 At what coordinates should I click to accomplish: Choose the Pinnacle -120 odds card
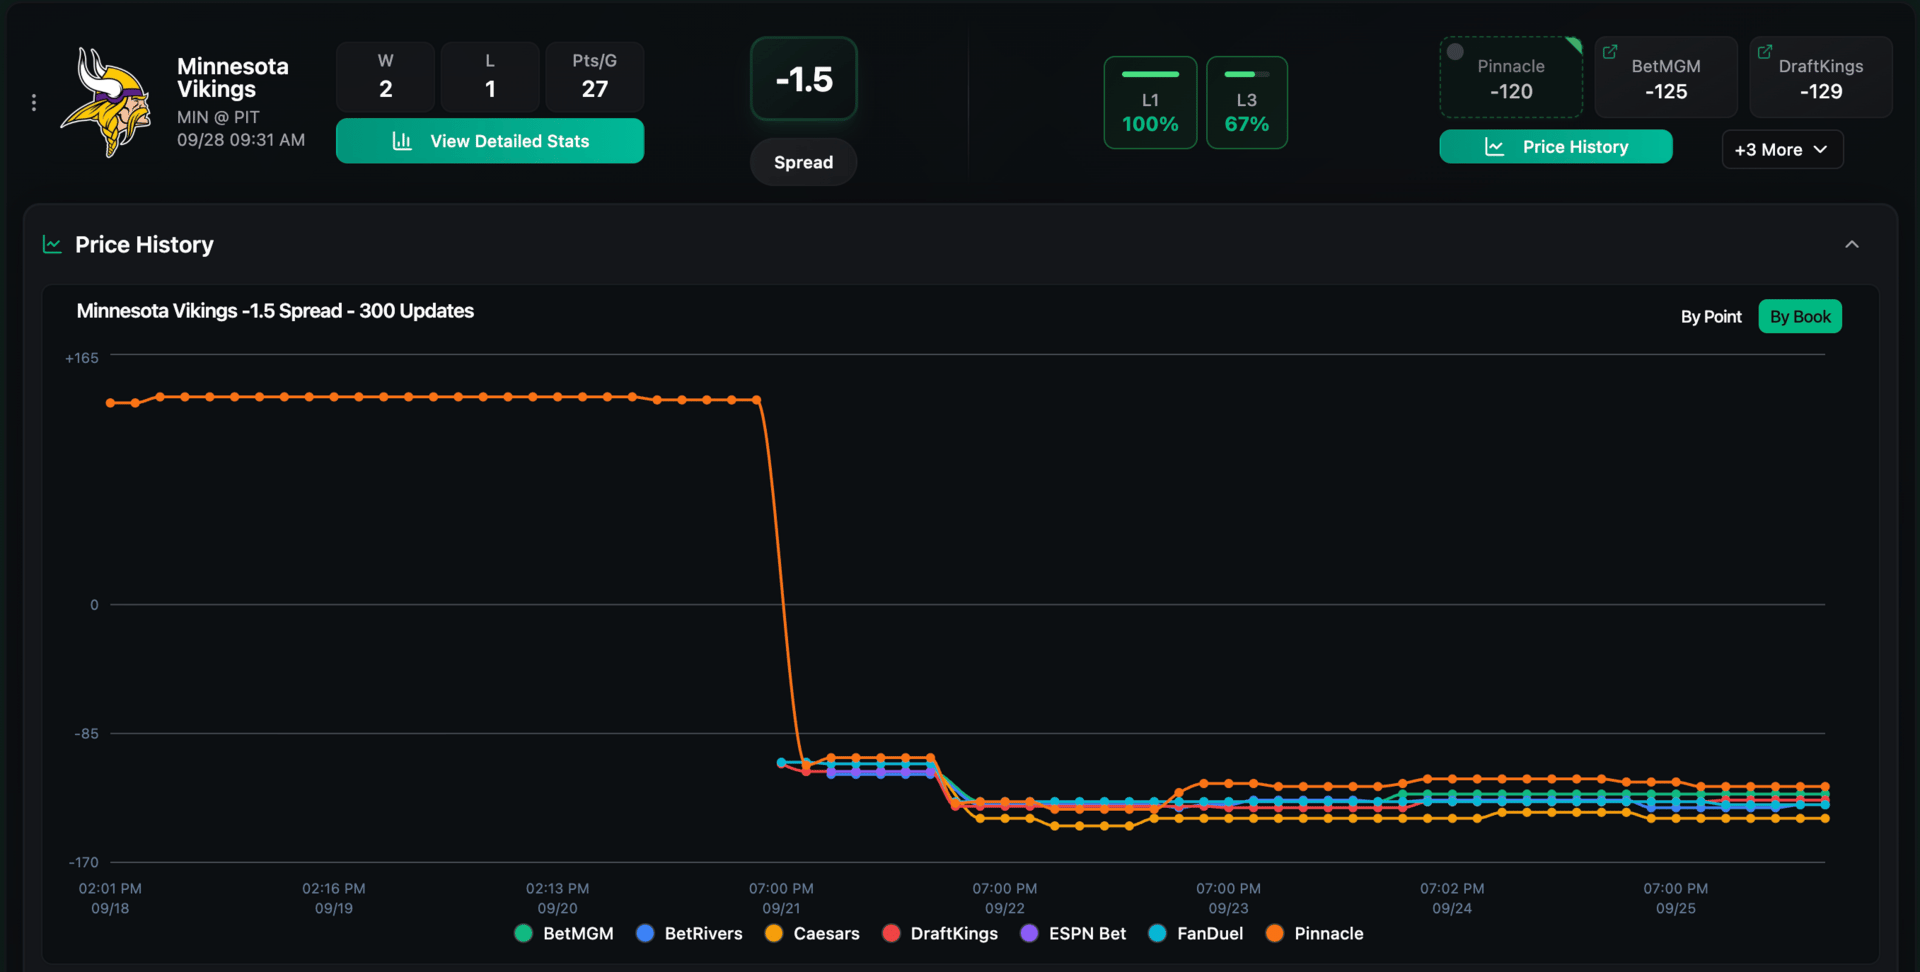pyautogui.click(x=1511, y=78)
